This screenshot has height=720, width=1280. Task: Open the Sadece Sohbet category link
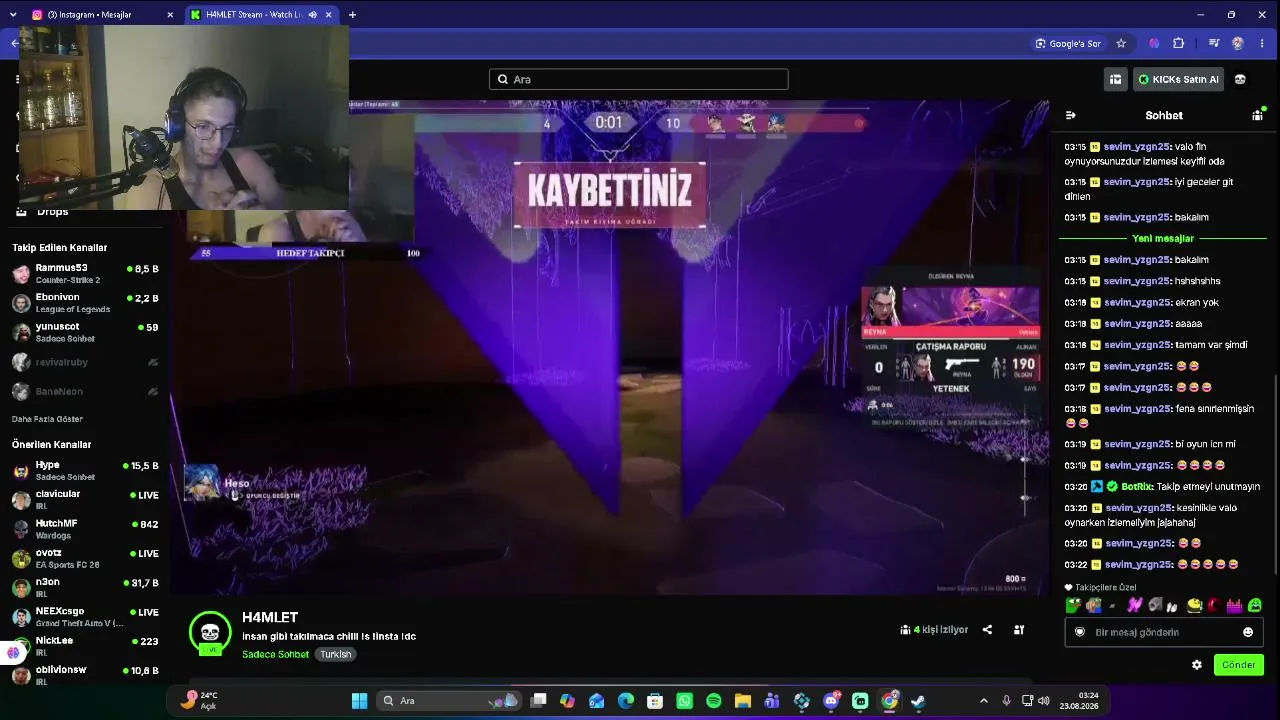pos(275,654)
